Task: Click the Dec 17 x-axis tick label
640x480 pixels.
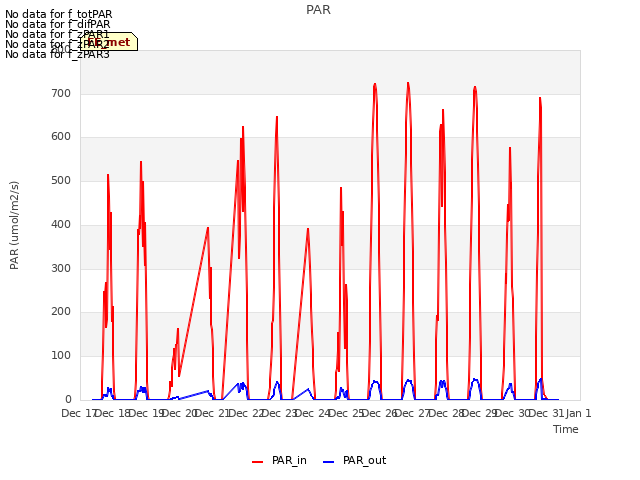Action: tap(78, 413)
